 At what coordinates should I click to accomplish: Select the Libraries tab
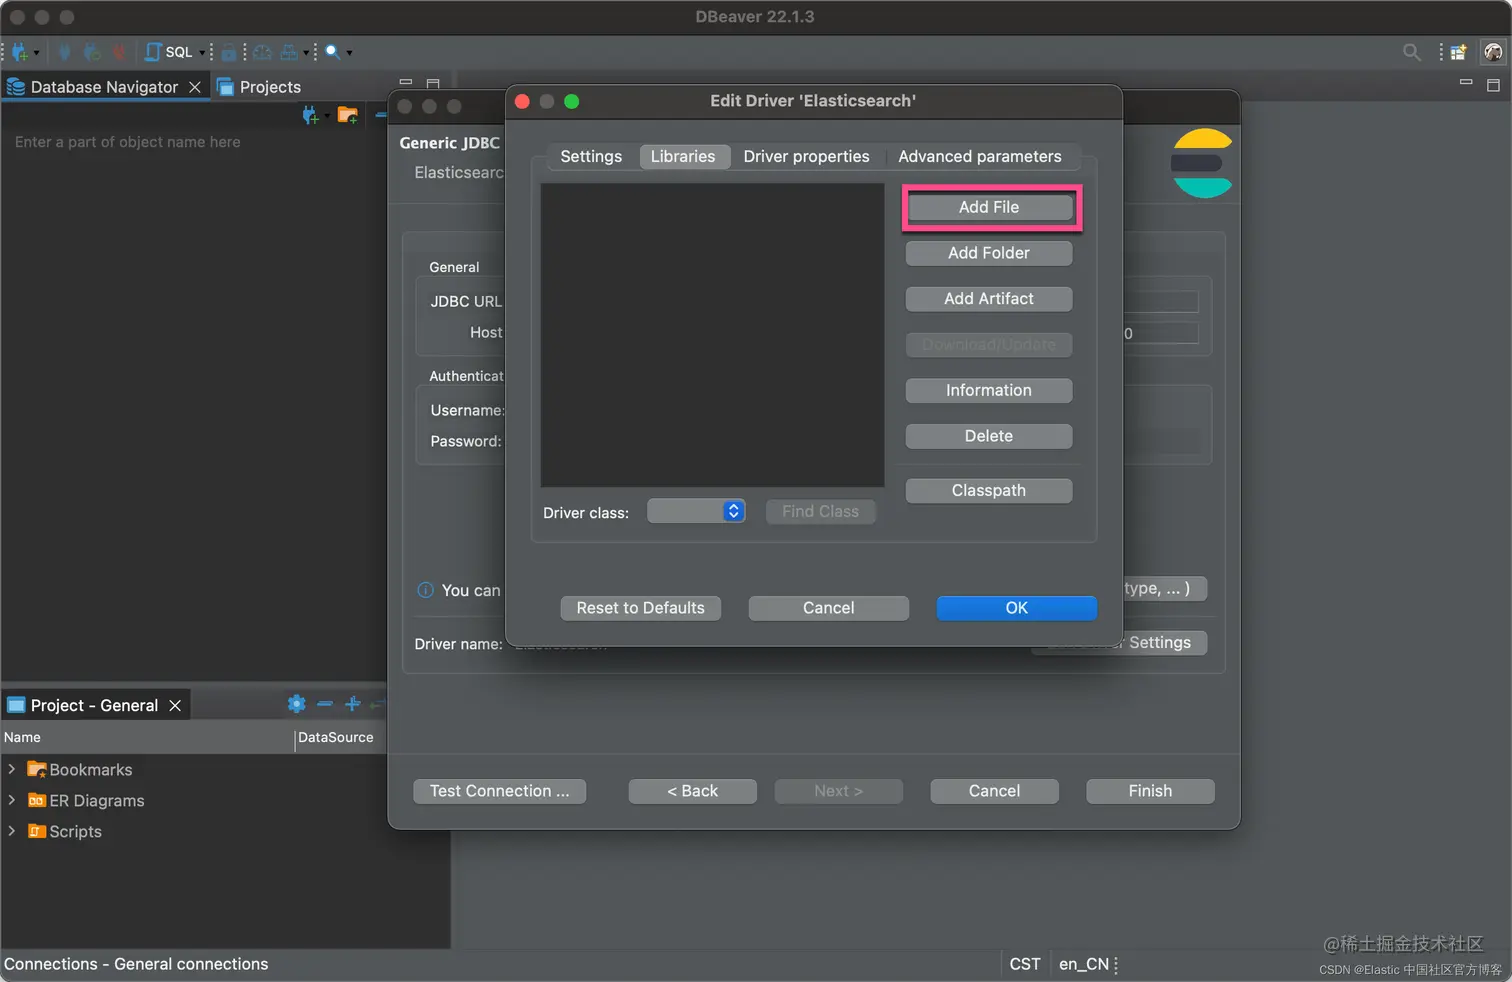pos(683,157)
